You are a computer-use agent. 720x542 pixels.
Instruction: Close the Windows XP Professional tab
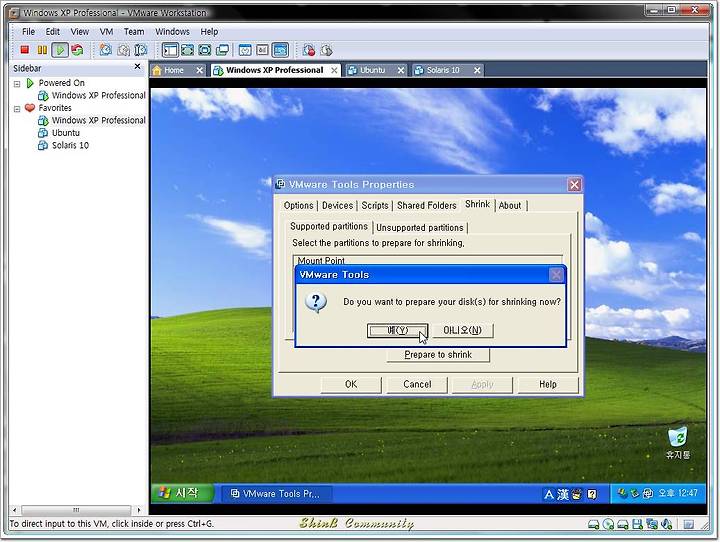334,70
